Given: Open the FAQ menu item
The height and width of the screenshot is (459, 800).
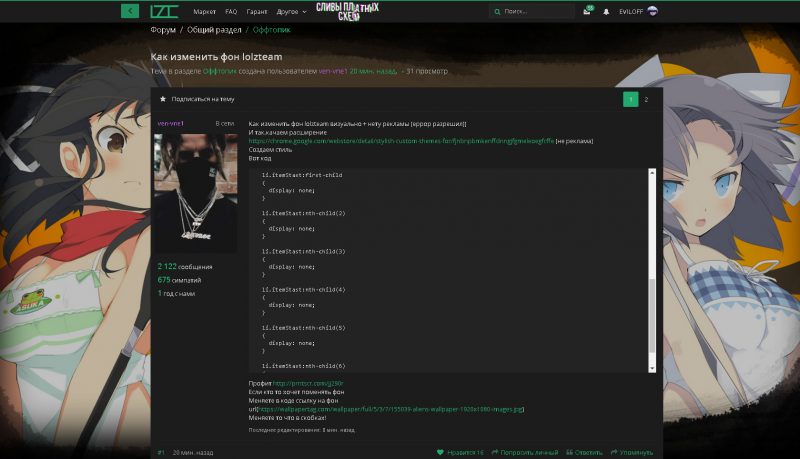Looking at the screenshot, I should point(231,12).
